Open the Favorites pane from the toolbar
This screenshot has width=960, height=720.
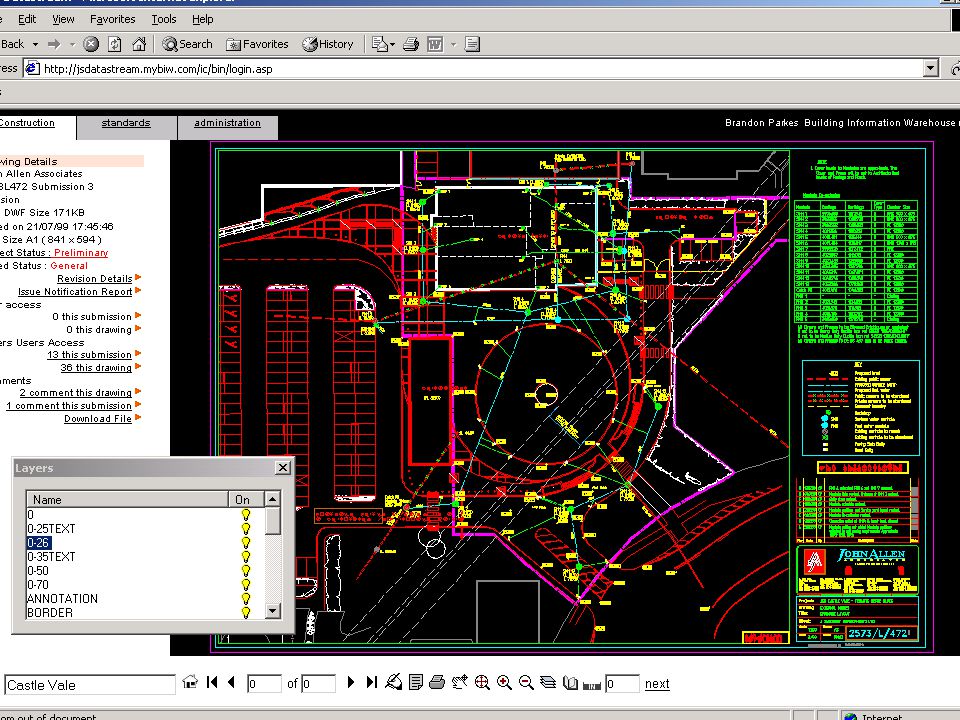(x=257, y=44)
